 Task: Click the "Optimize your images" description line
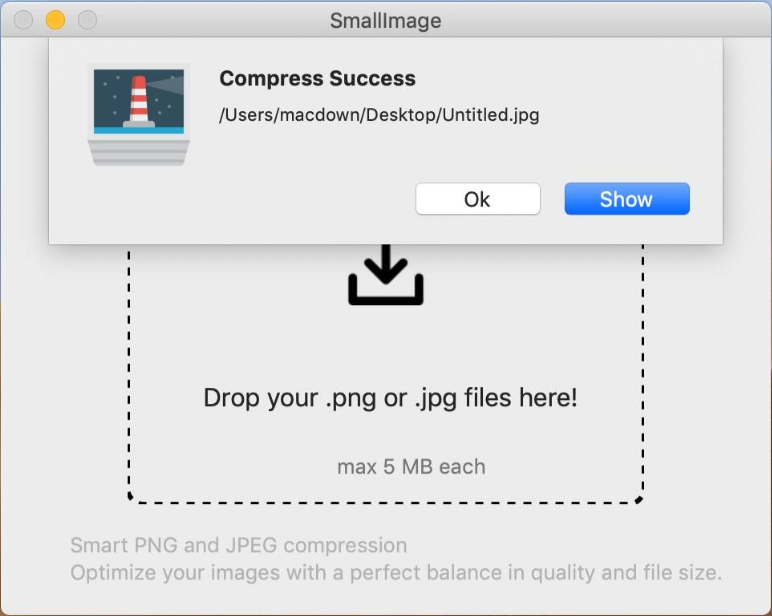pos(396,573)
